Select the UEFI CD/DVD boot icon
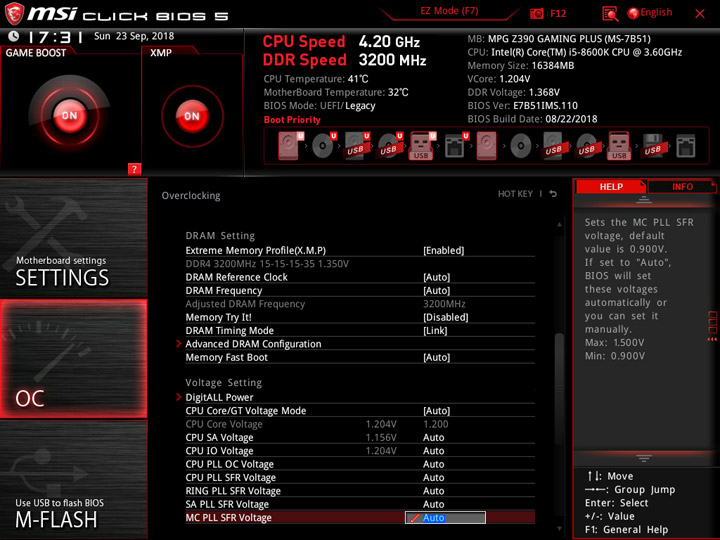The height and width of the screenshot is (540, 720). click(324, 146)
